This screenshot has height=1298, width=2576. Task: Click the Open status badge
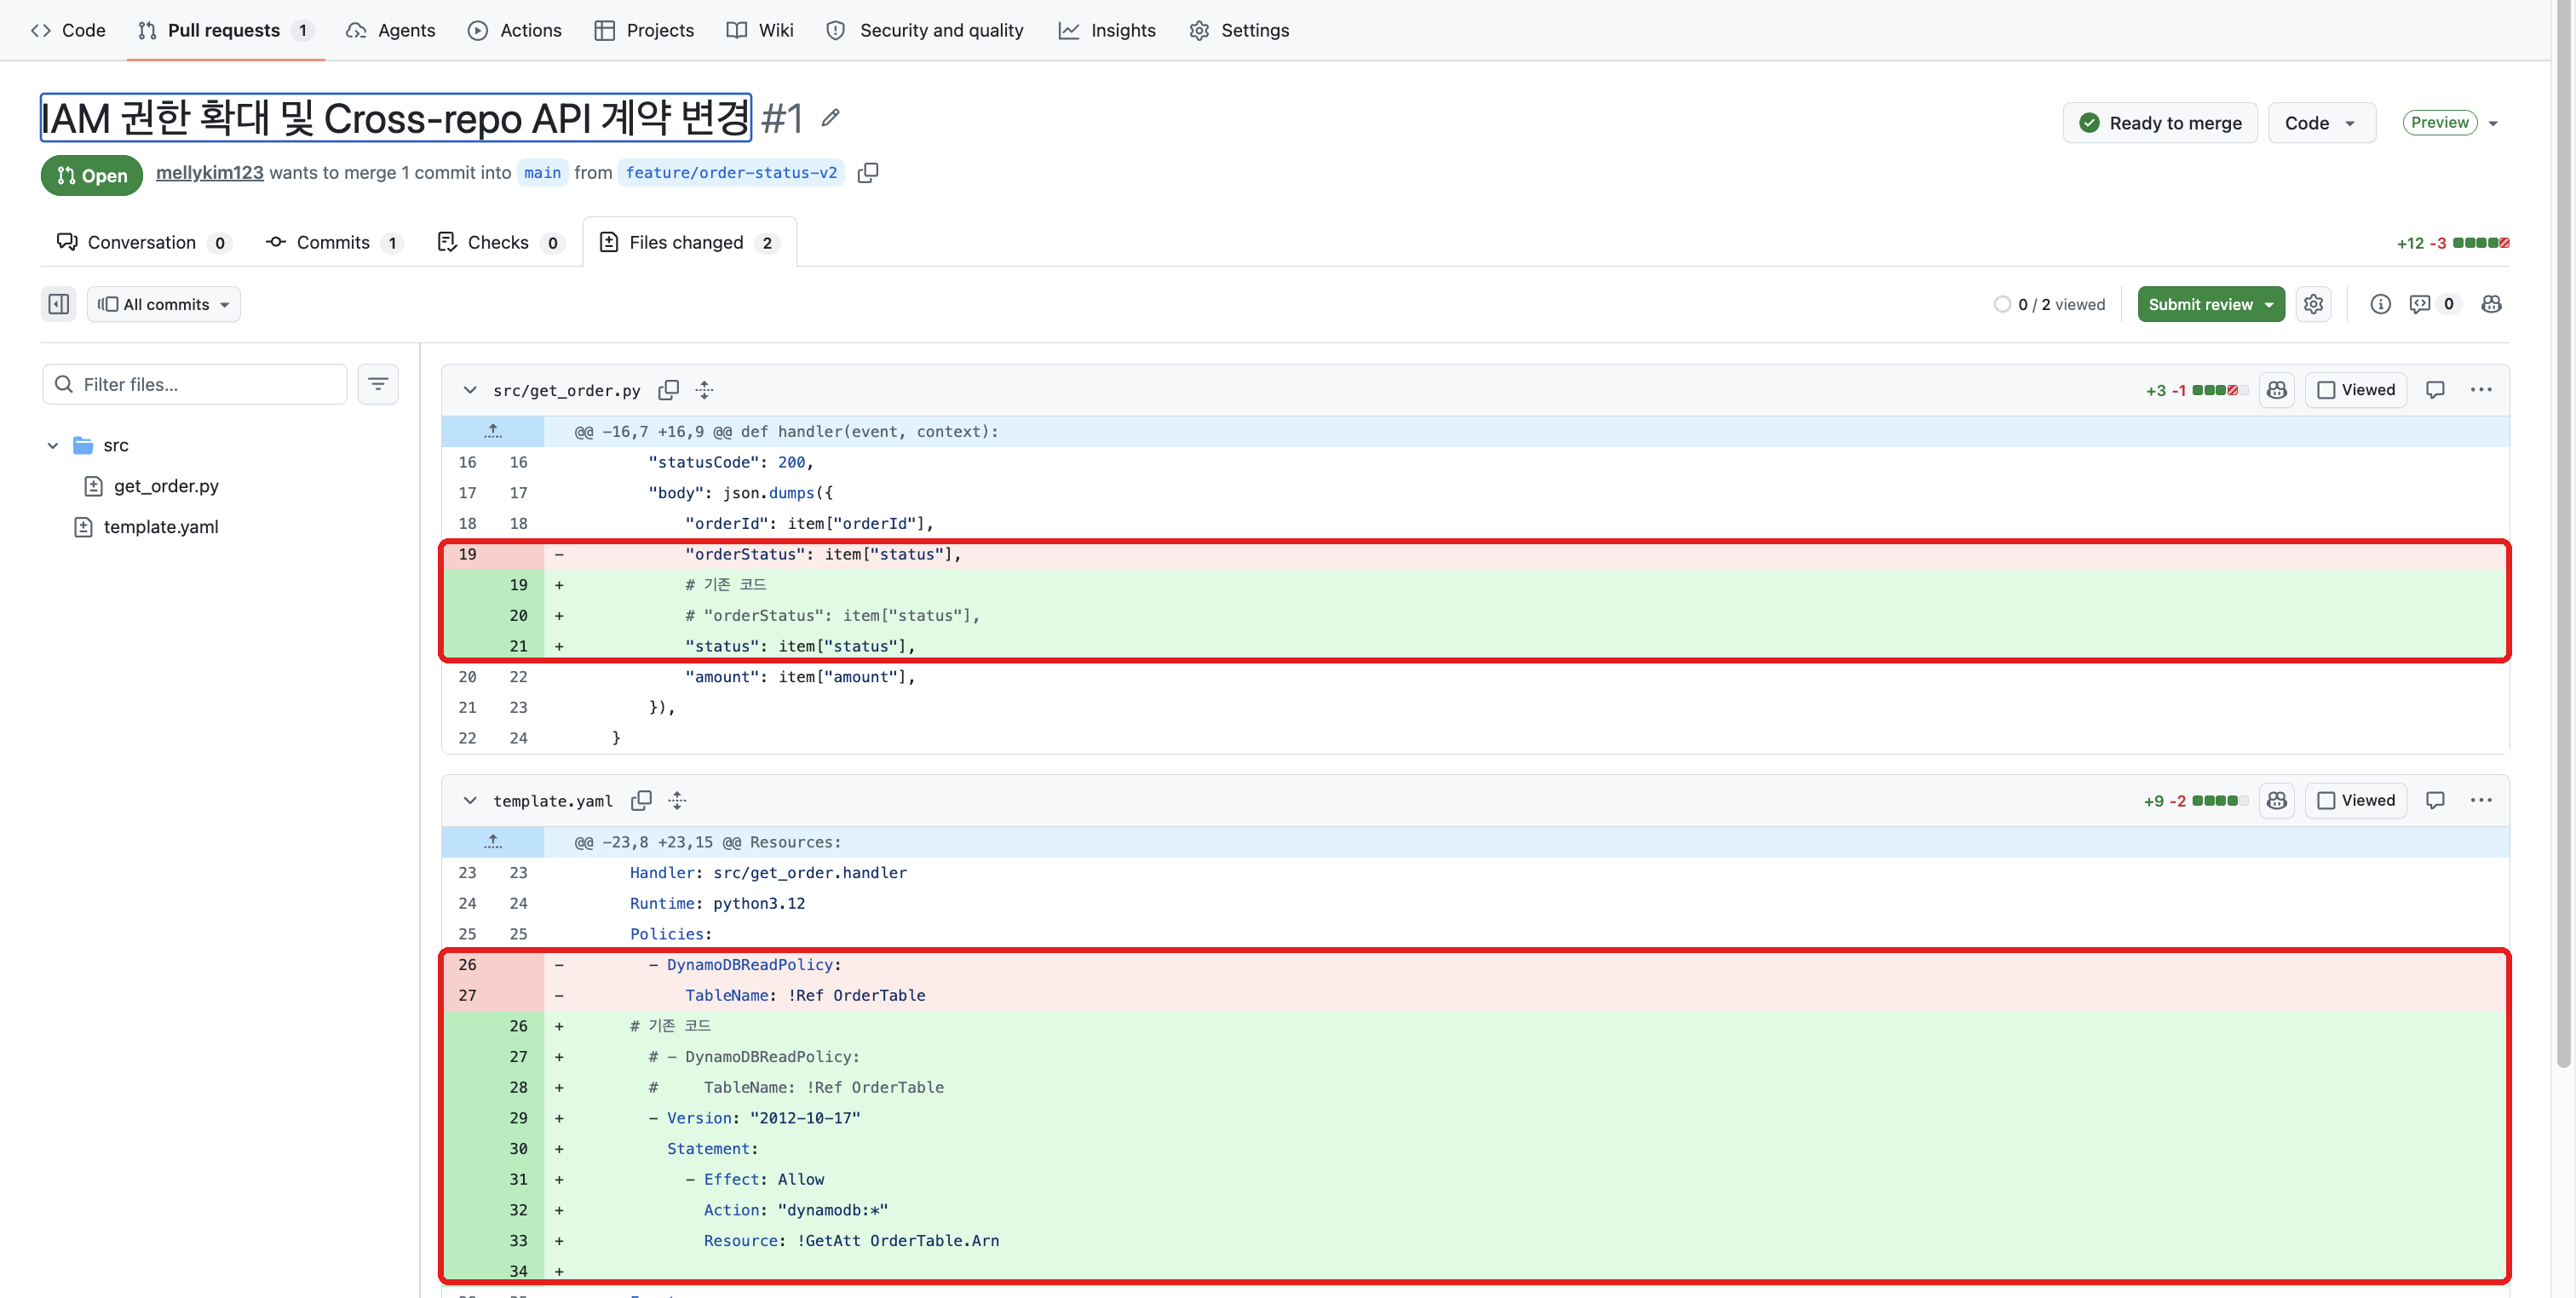coord(91,175)
